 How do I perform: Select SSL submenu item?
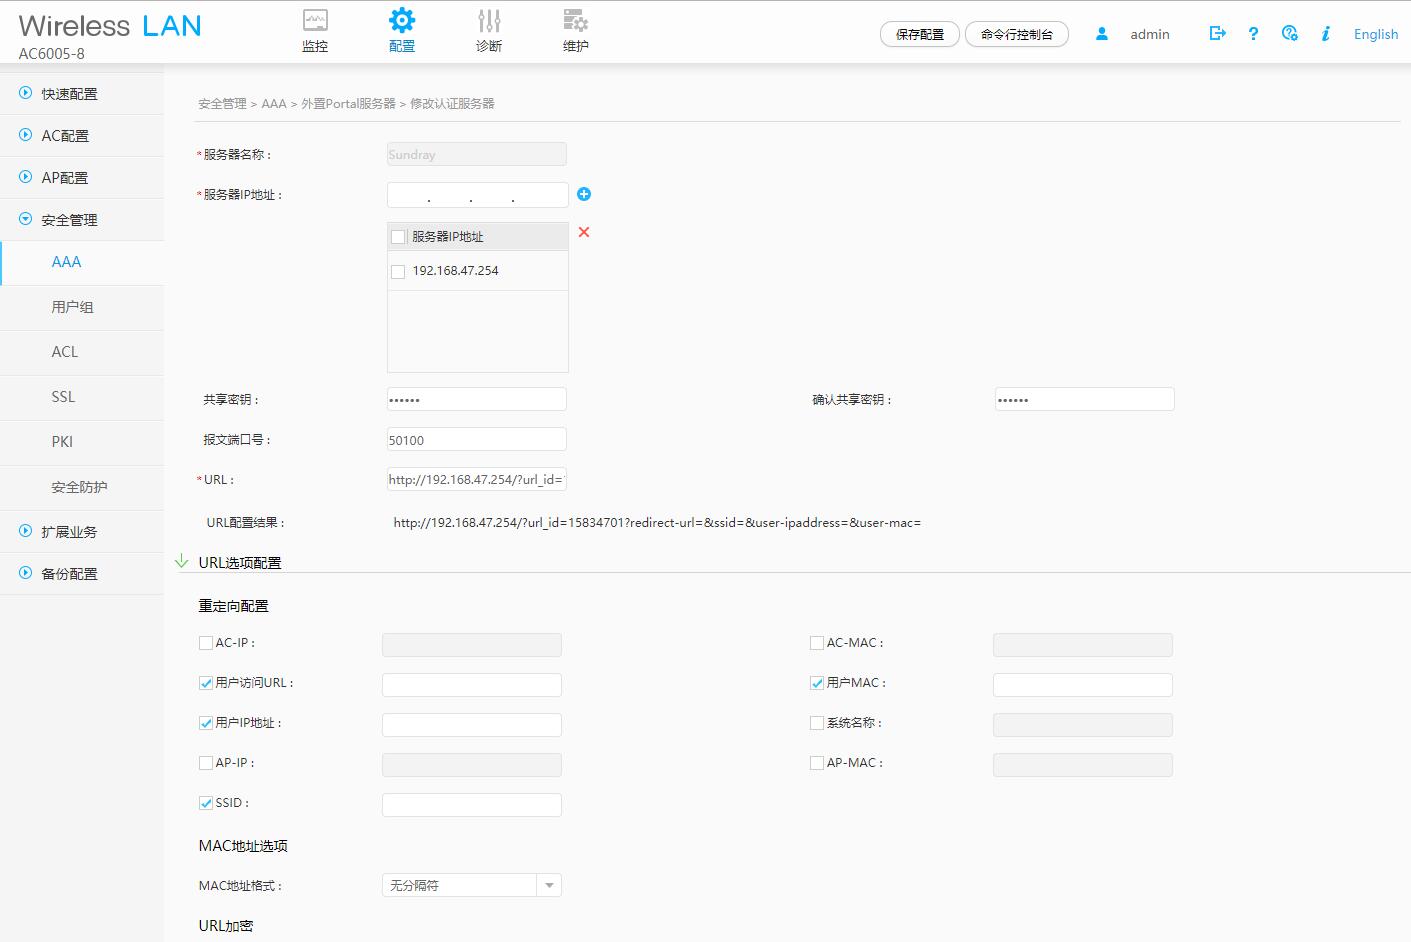coord(82,398)
